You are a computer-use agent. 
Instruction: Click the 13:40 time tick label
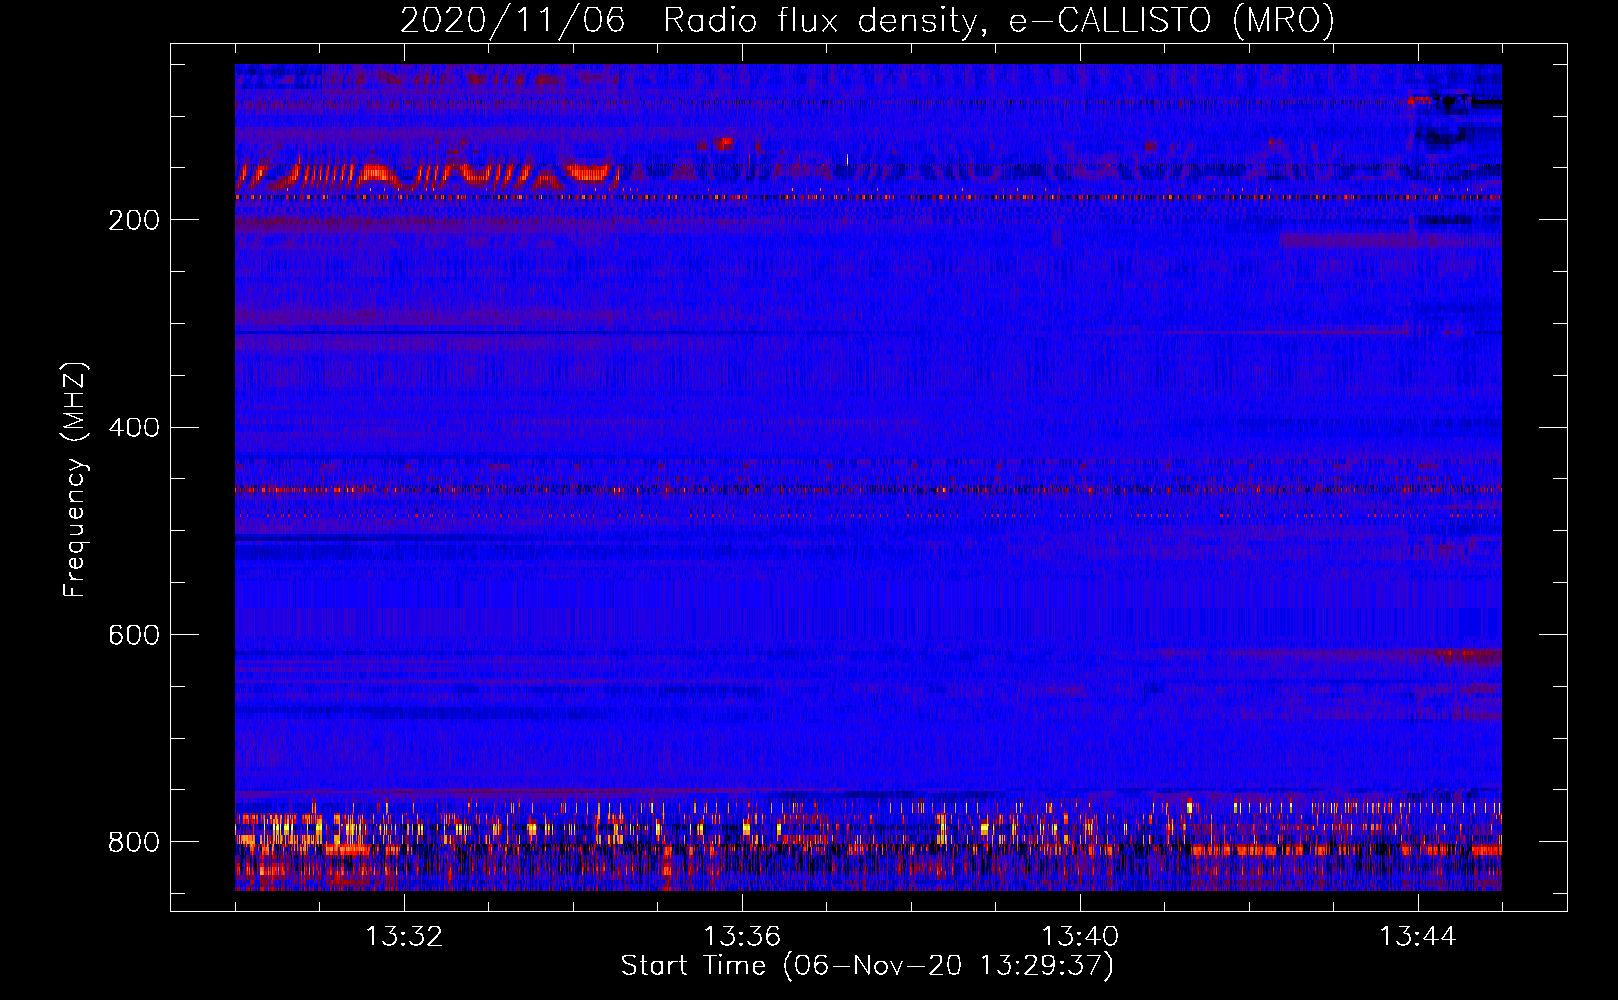coord(1080,937)
